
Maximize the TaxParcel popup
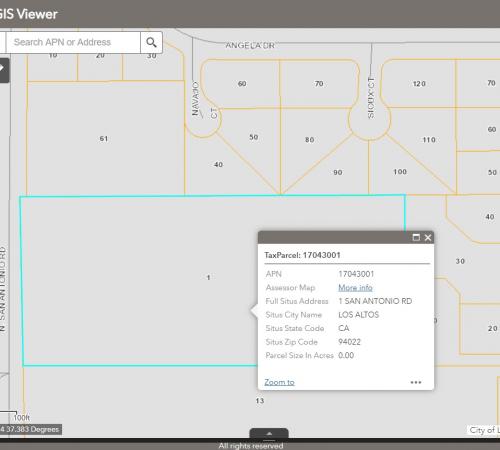416,237
